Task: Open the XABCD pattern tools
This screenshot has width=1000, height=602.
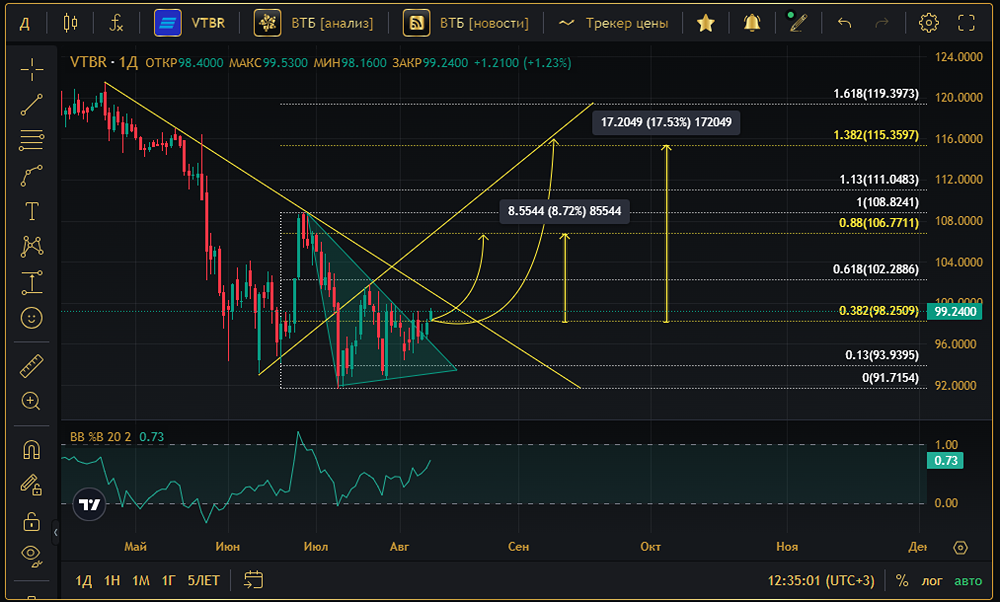Action: pos(31,246)
